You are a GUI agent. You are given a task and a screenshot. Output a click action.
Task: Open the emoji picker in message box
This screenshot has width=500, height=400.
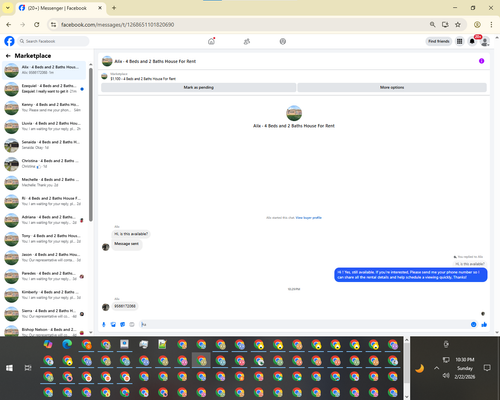pos(473,324)
